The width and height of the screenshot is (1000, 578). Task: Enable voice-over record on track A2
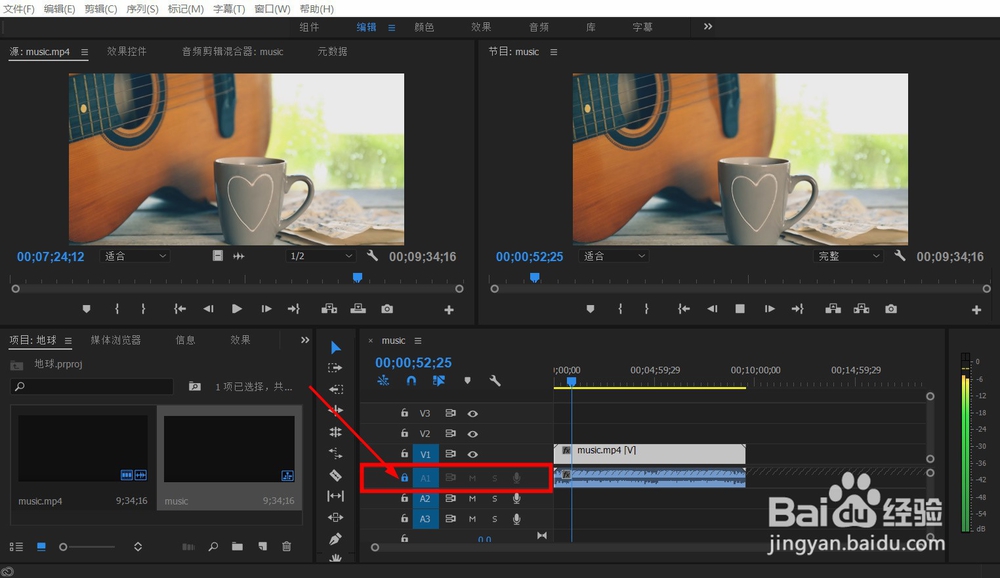pyautogui.click(x=517, y=498)
